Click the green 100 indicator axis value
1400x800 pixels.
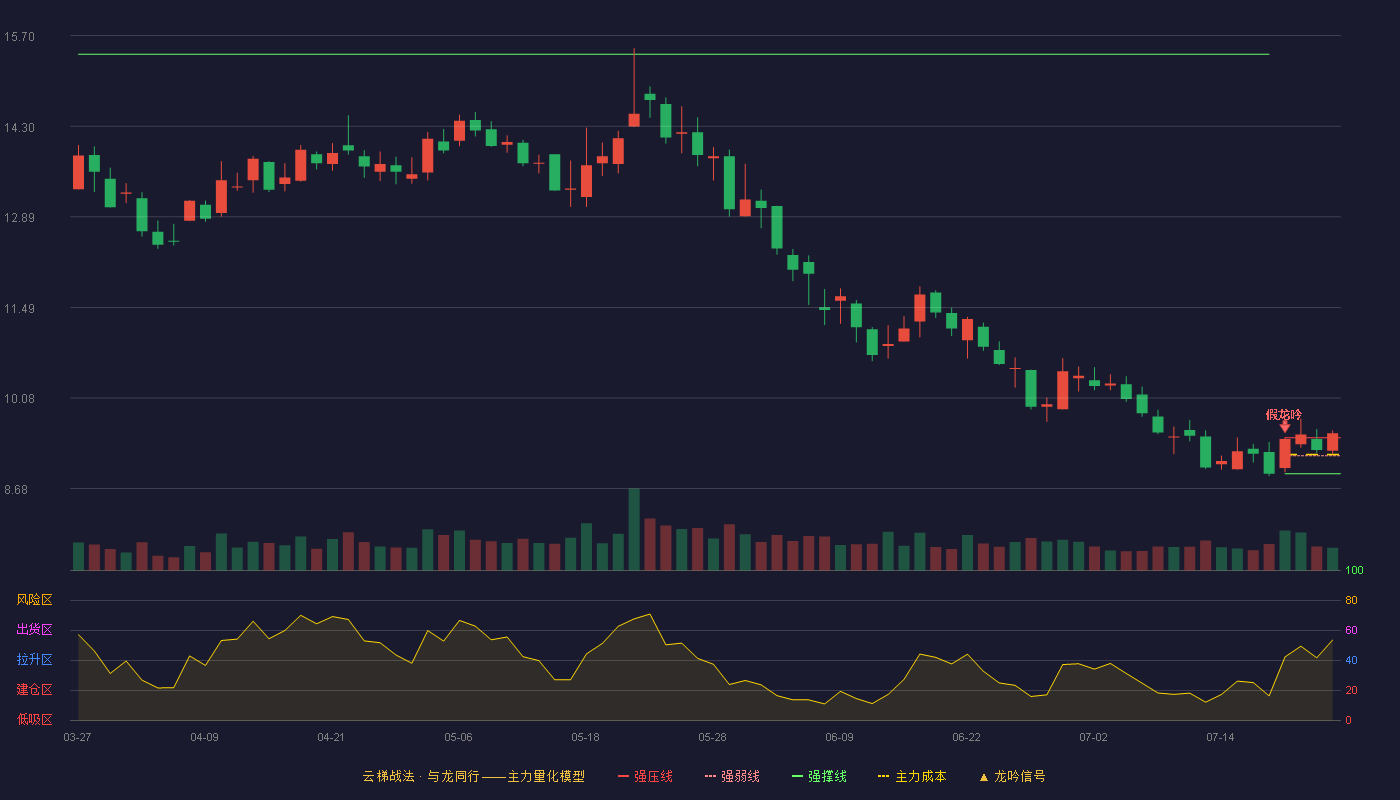(x=1354, y=571)
